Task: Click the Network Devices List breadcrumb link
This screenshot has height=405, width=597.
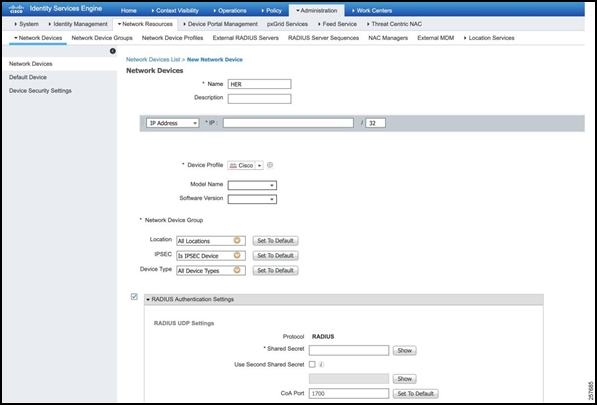Action: (x=153, y=60)
